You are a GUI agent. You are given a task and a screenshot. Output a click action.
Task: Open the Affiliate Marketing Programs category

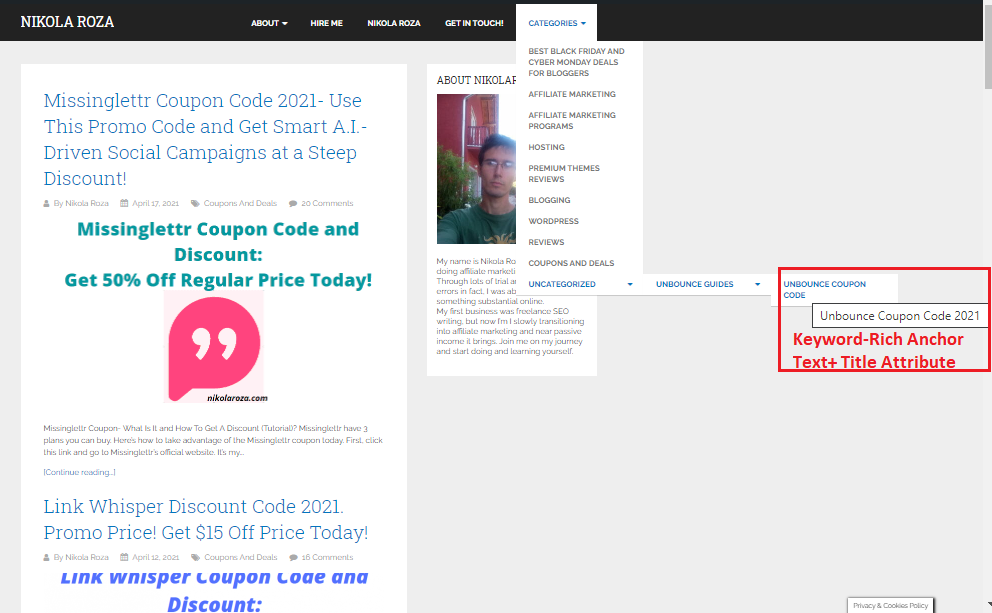[x=572, y=121]
